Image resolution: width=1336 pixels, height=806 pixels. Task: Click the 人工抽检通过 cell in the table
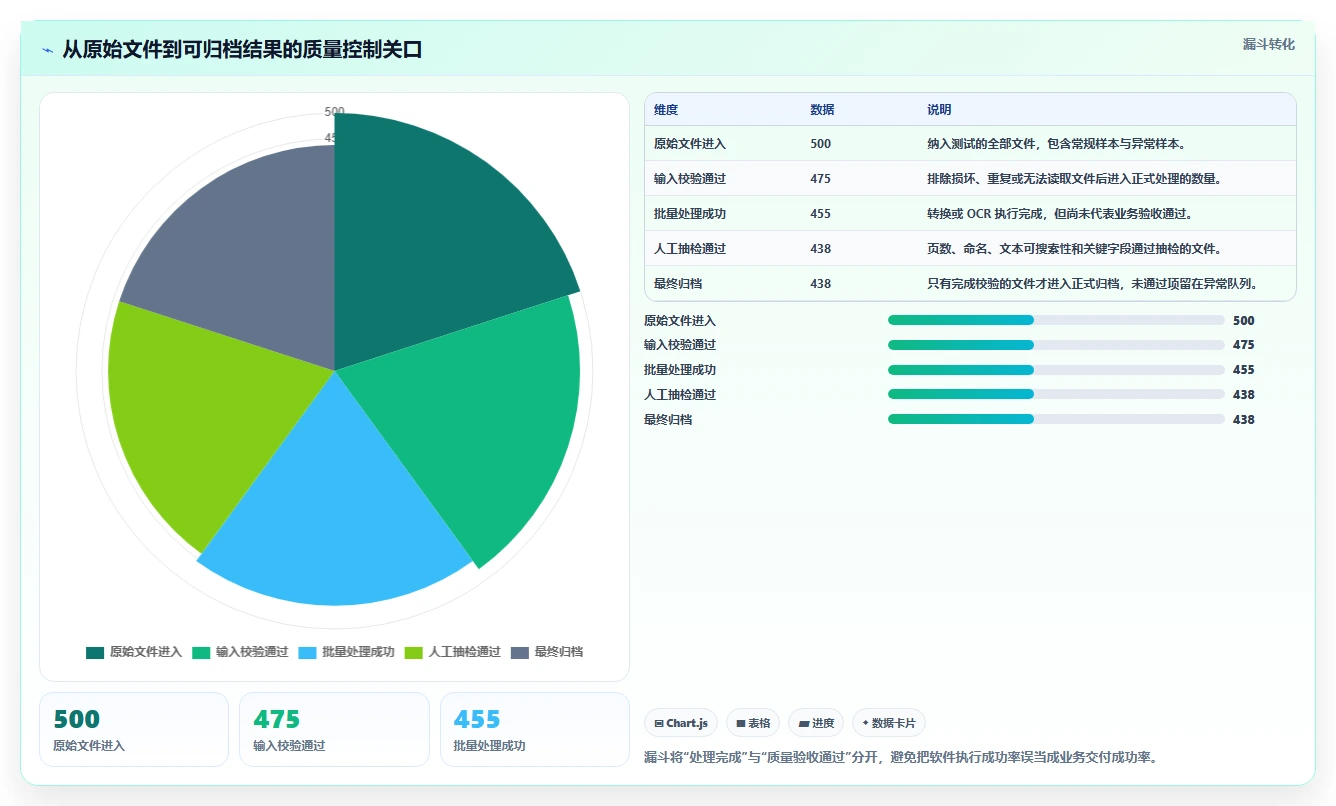[x=690, y=249]
